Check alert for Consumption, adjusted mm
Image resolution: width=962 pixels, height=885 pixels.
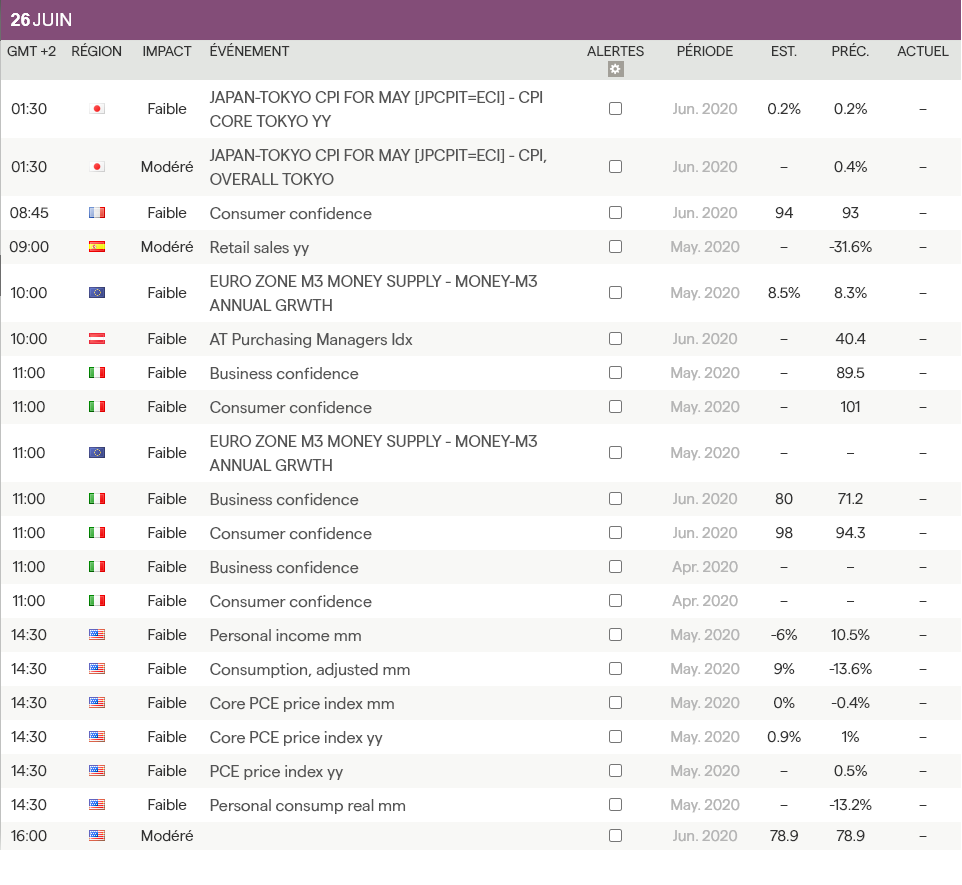tap(615, 669)
